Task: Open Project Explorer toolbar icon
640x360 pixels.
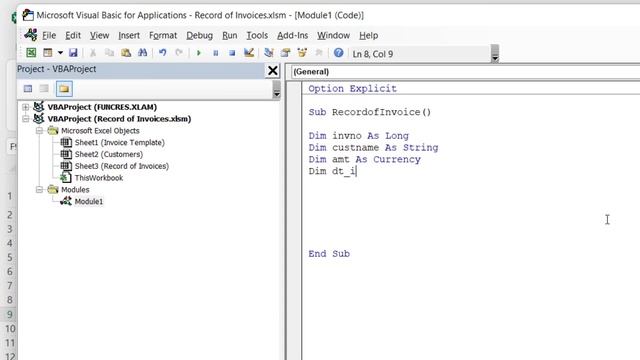Action: (x=269, y=53)
